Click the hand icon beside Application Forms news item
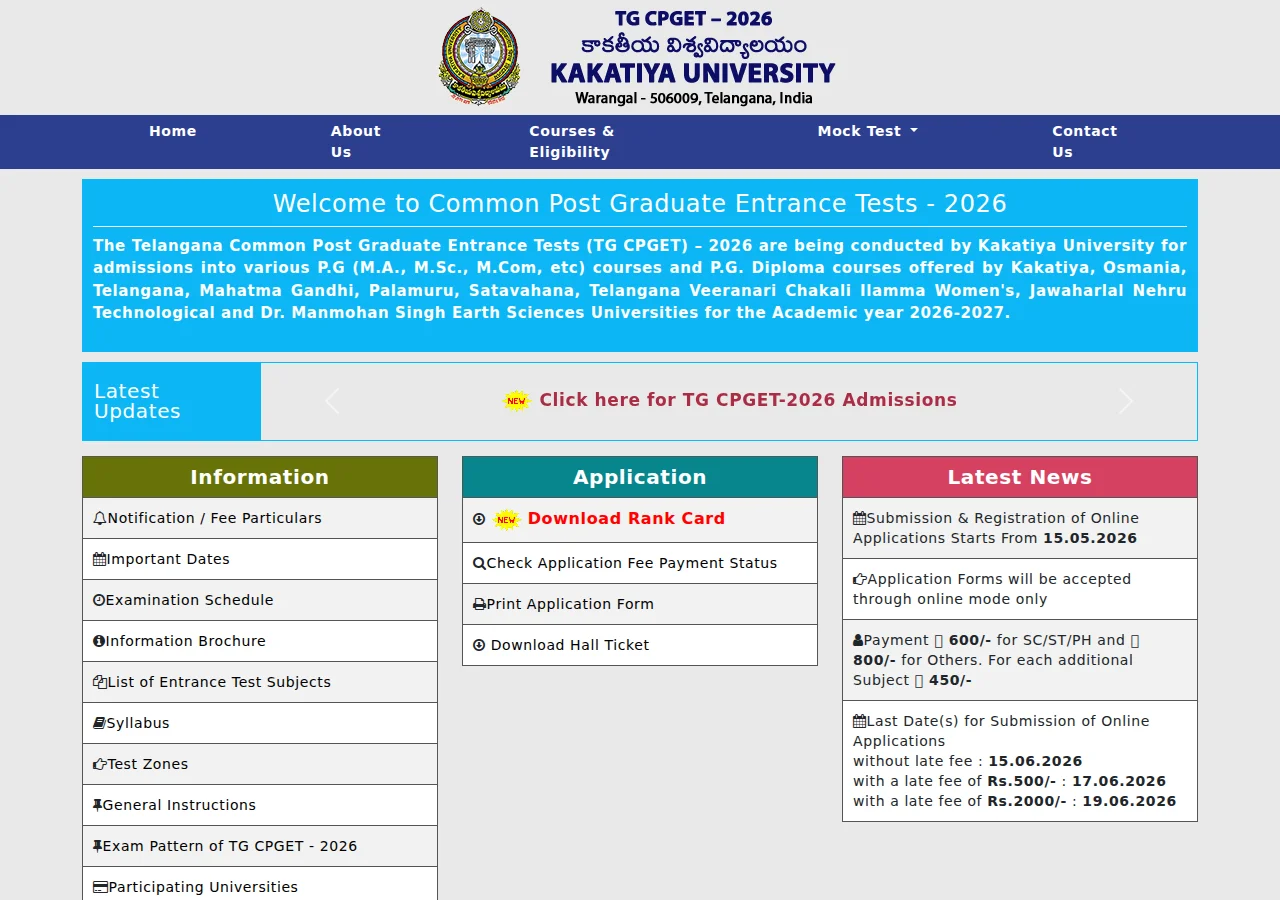This screenshot has width=1280, height=900. 859,579
